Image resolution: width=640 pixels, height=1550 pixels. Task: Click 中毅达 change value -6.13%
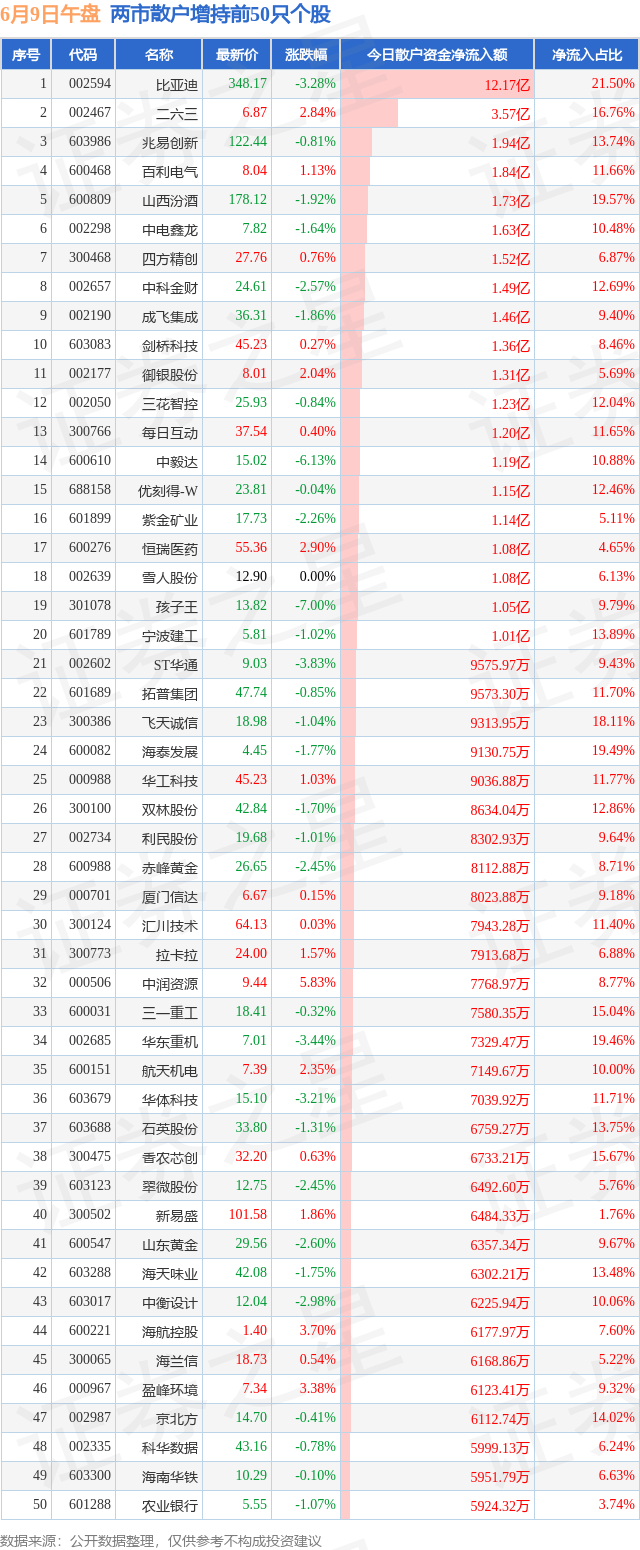tap(316, 461)
